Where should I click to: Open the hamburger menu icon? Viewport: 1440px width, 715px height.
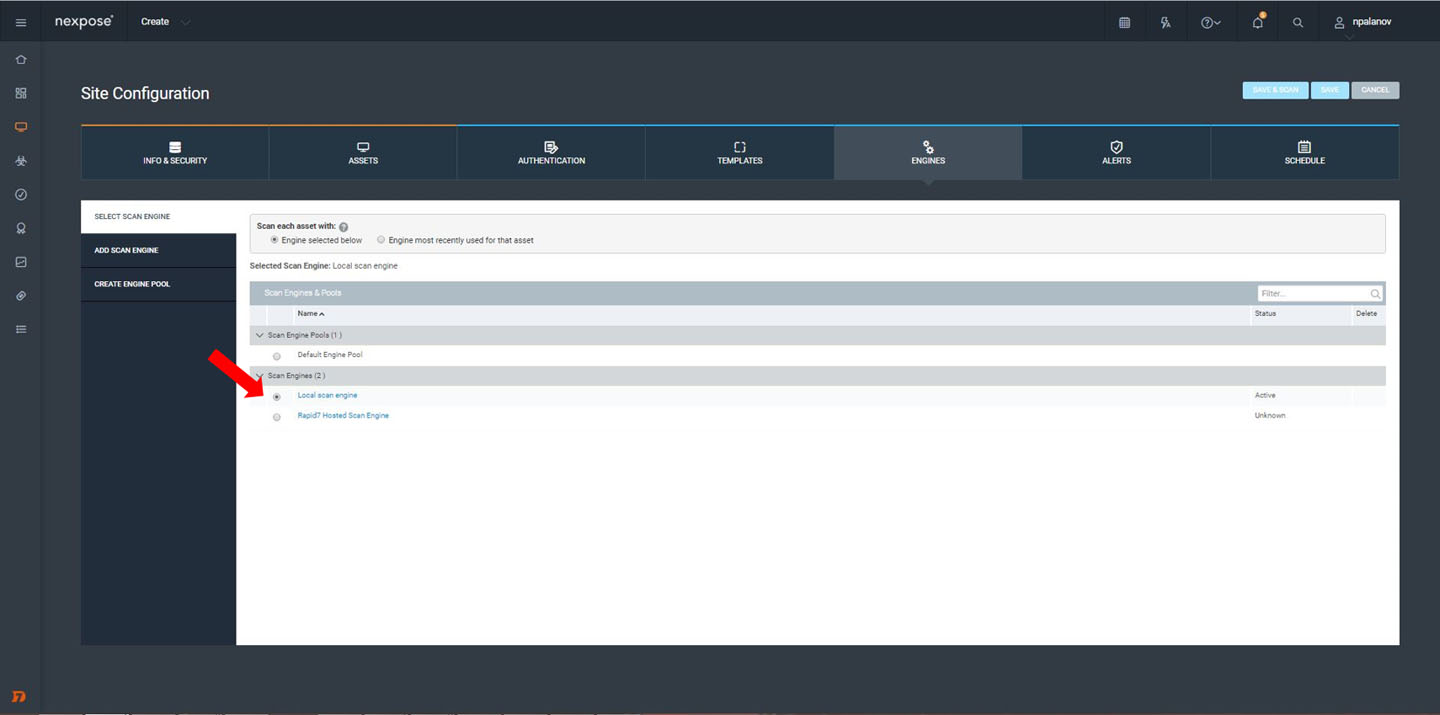(x=21, y=22)
